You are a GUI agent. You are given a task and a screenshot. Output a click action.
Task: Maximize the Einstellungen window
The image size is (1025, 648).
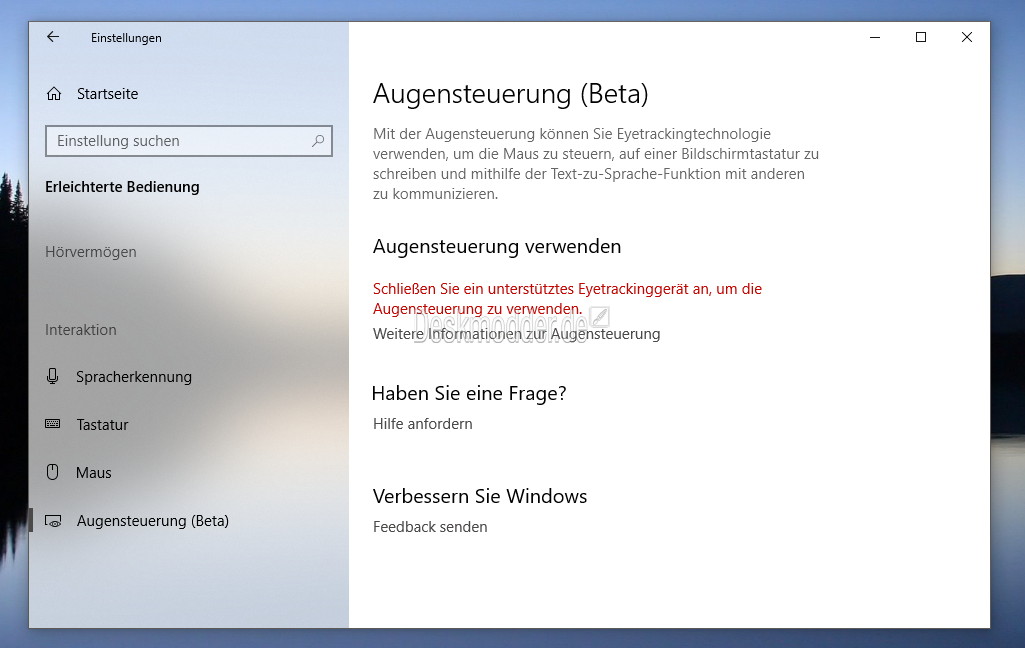(921, 37)
